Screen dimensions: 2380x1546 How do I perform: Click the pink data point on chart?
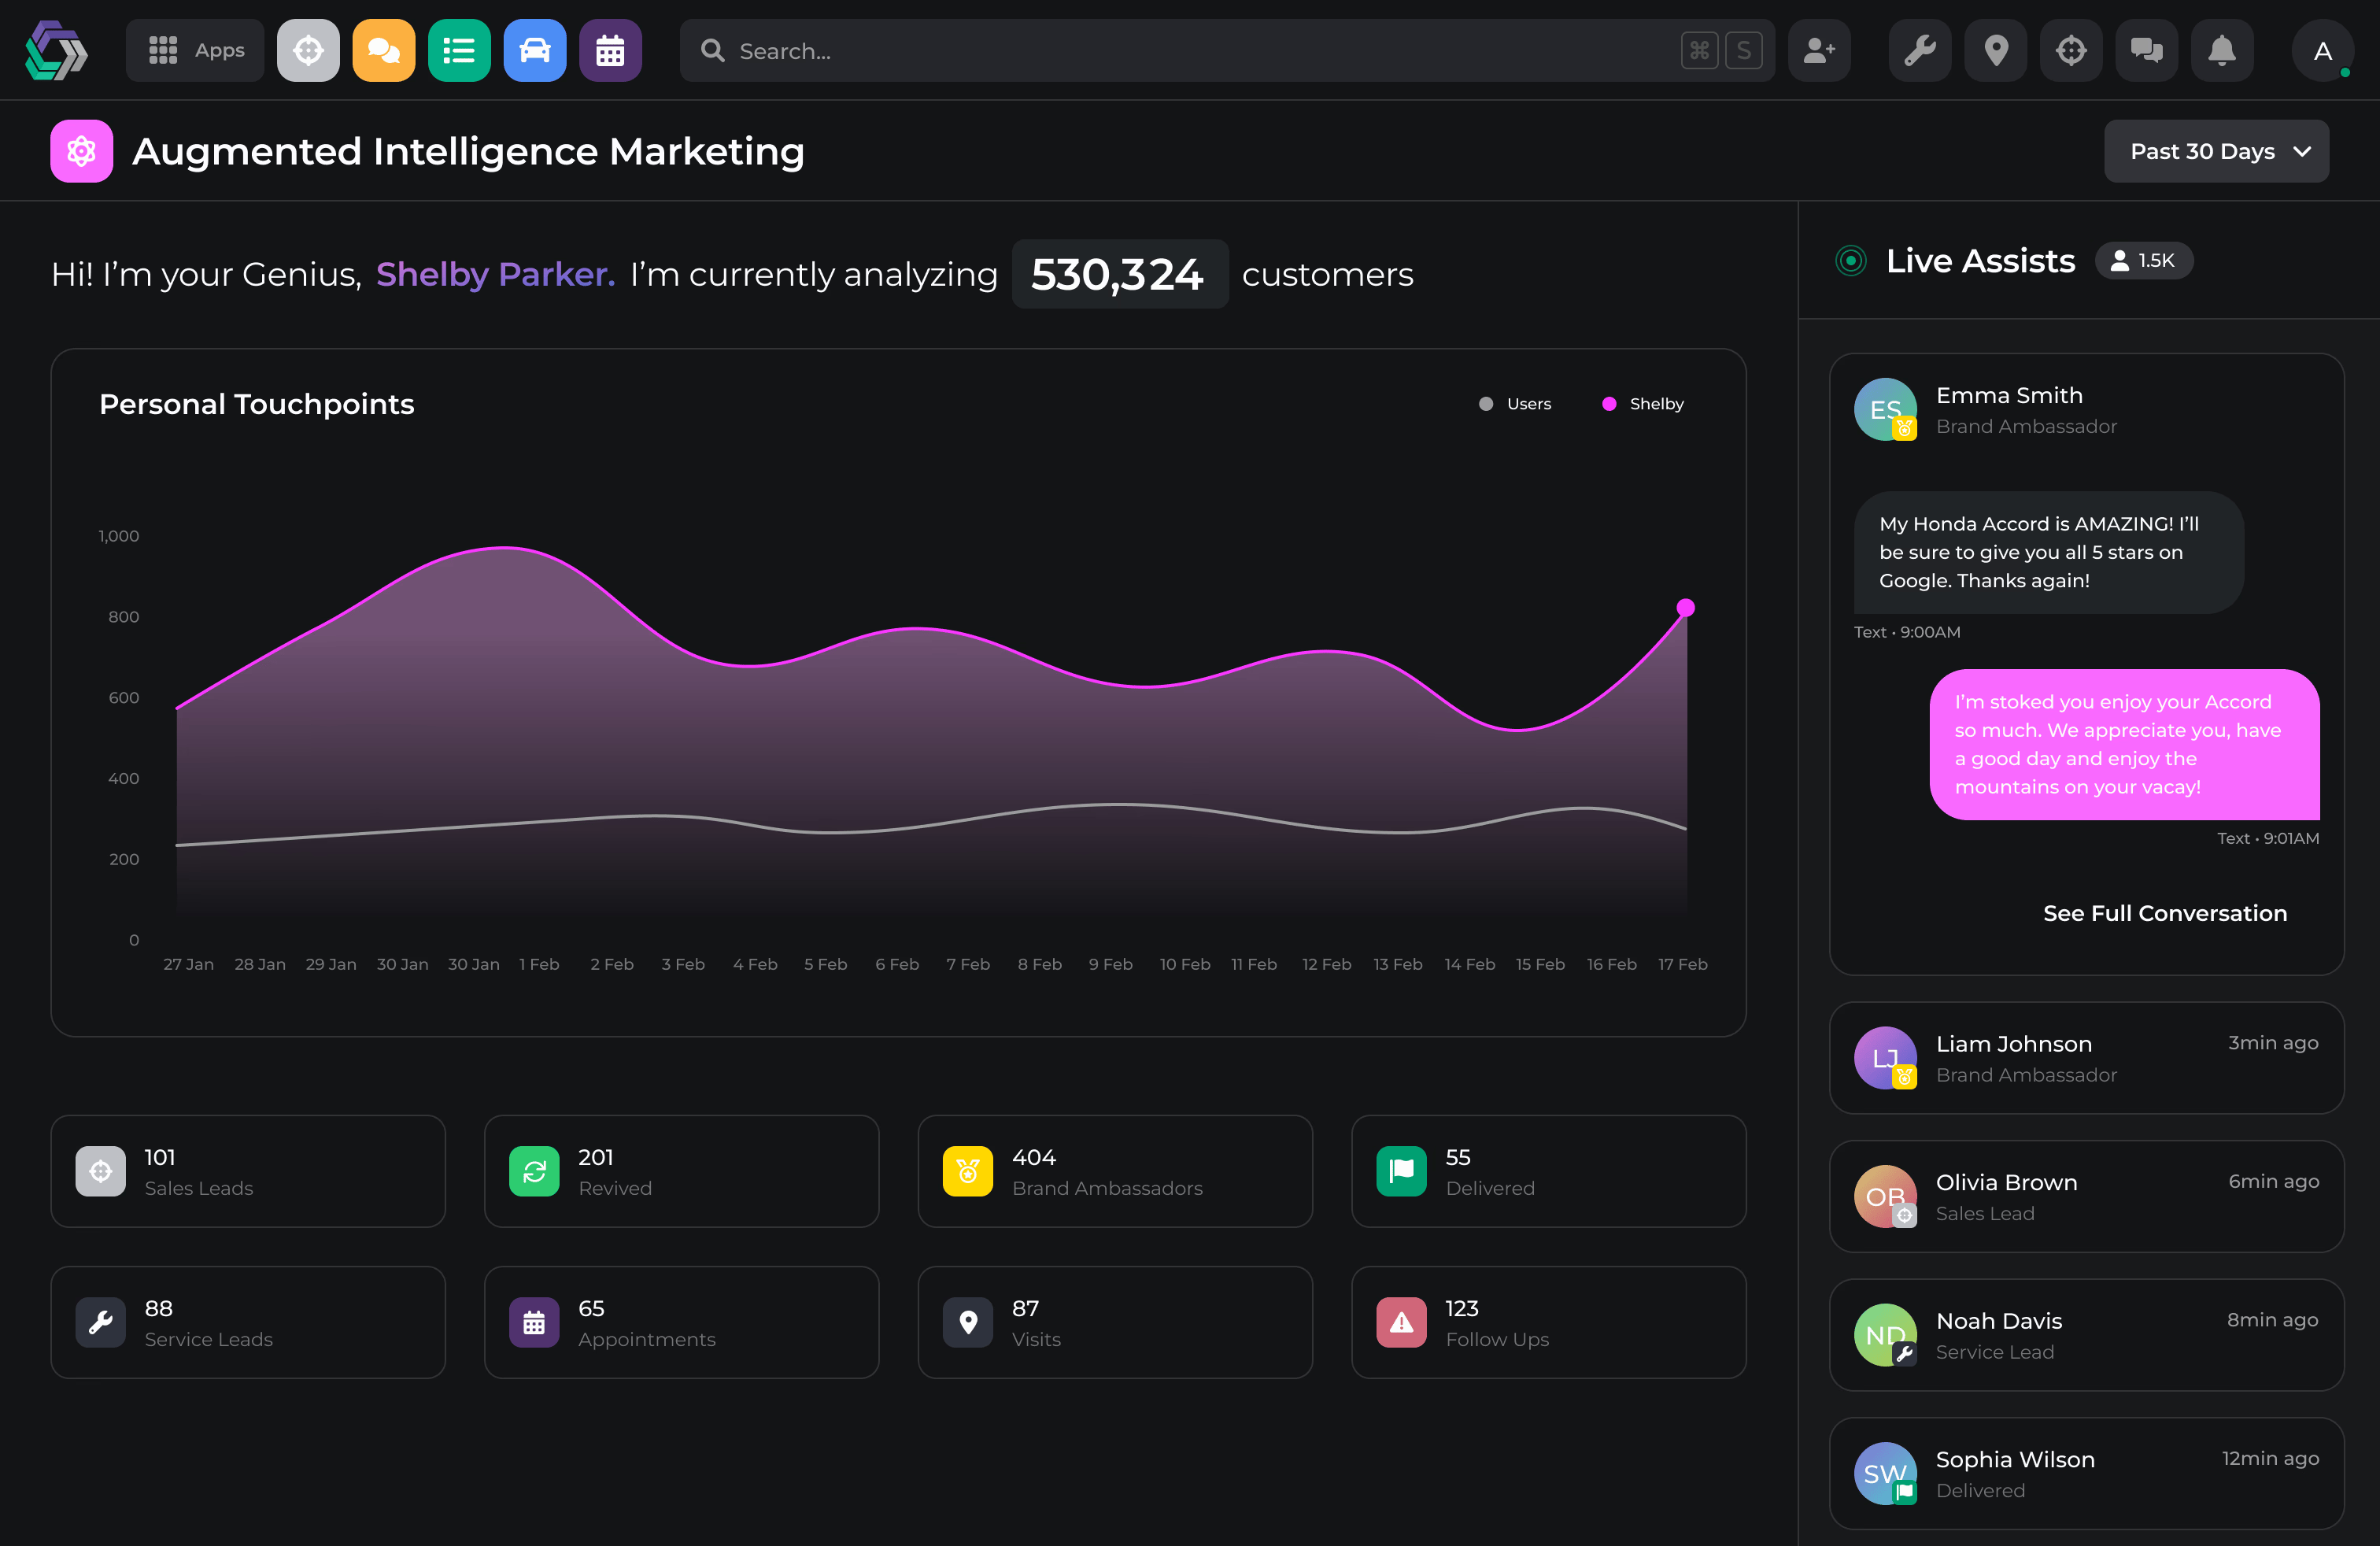point(1686,608)
